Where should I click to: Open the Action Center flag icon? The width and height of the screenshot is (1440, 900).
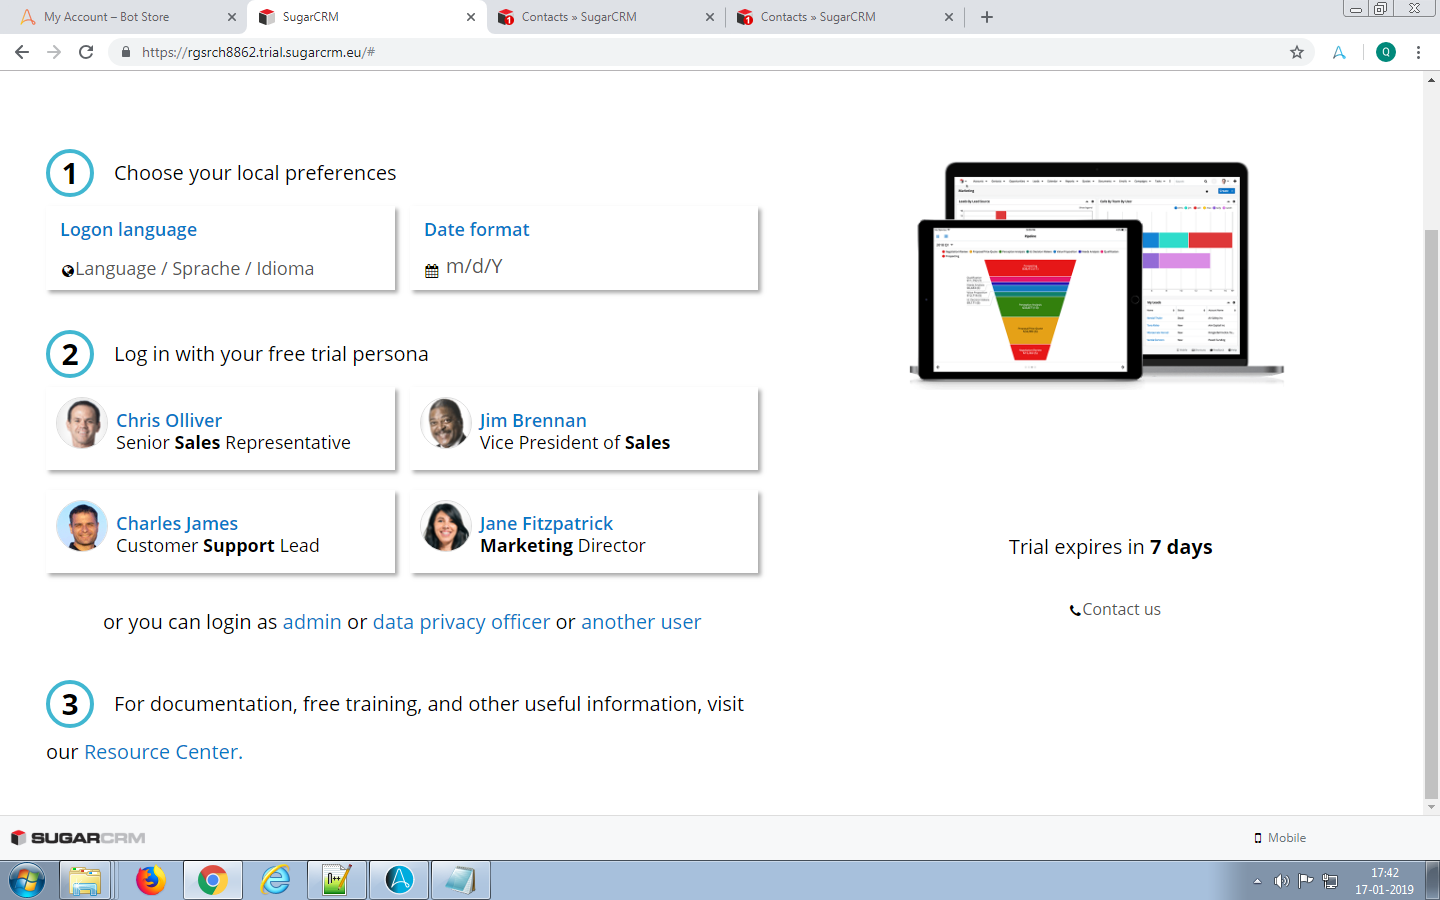coord(1305,881)
